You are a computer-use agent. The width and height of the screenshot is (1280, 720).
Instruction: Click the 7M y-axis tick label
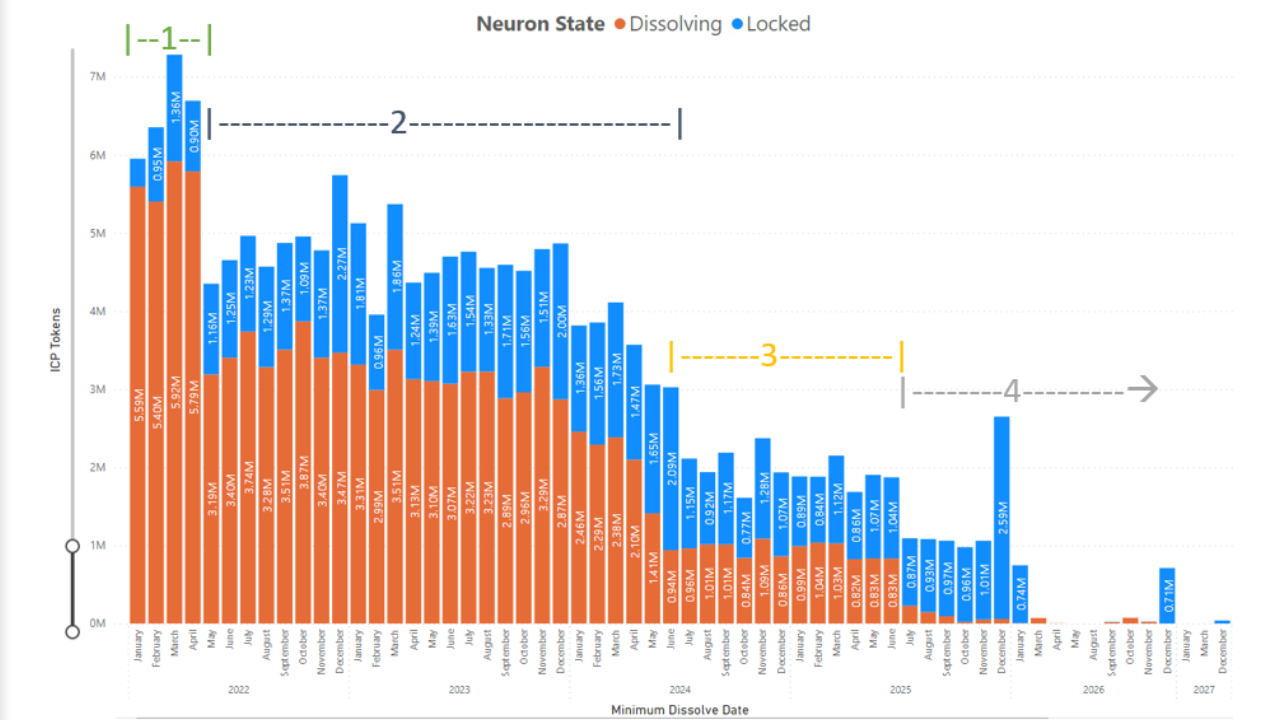pos(98,77)
